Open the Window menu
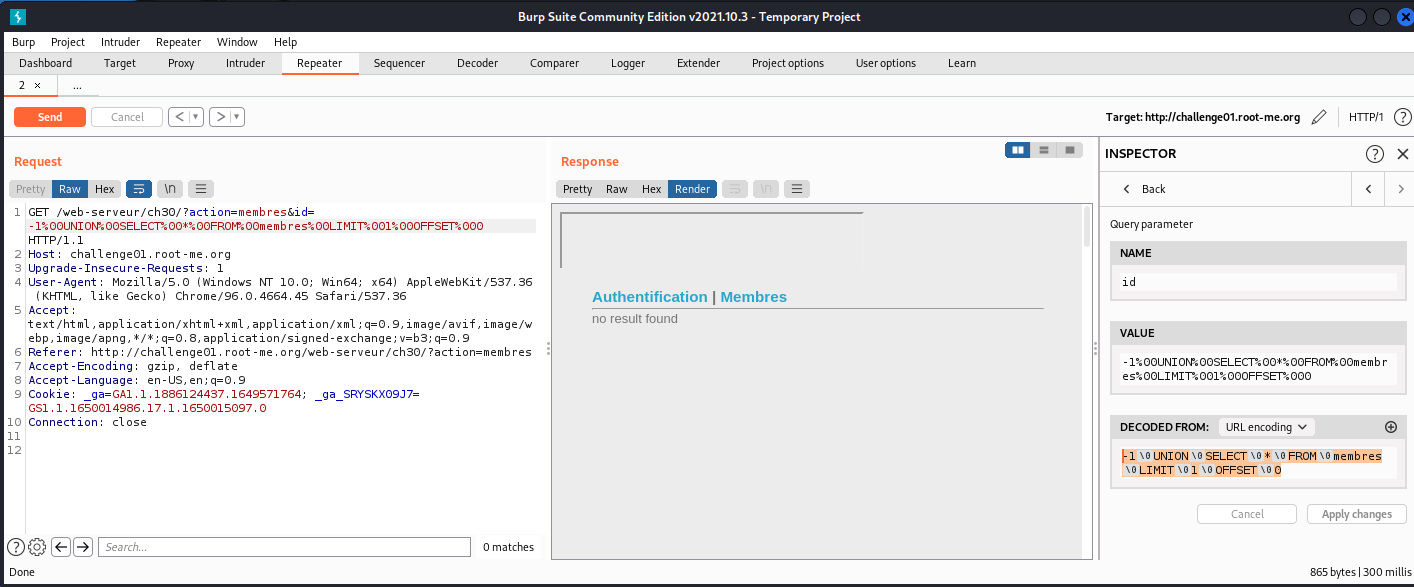This screenshot has height=587, width=1414. [x=237, y=42]
